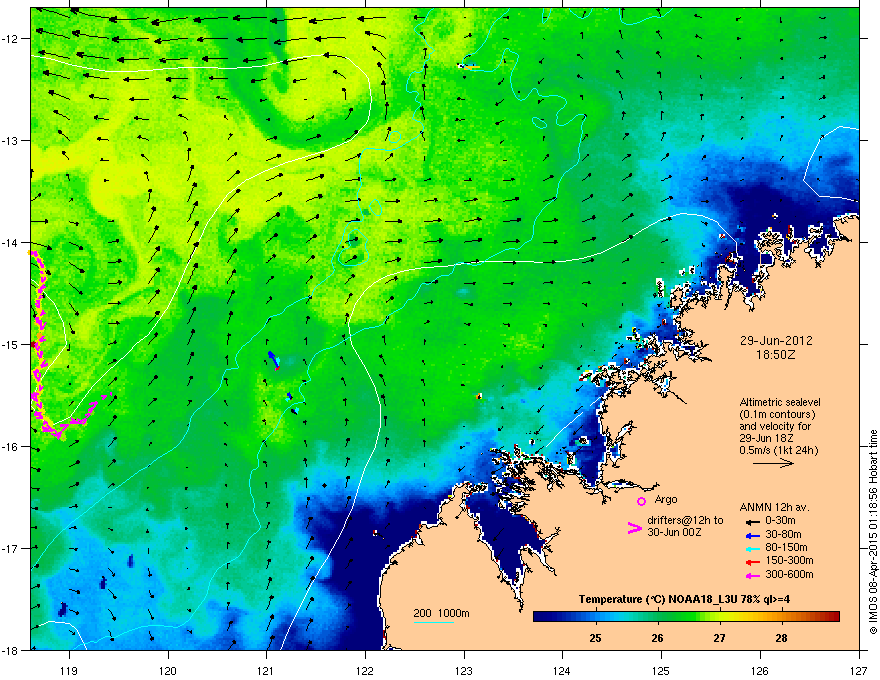Viewport: 880px width, 680px height.
Task: Click the temperature colorbar near 27
Action: 719,617
